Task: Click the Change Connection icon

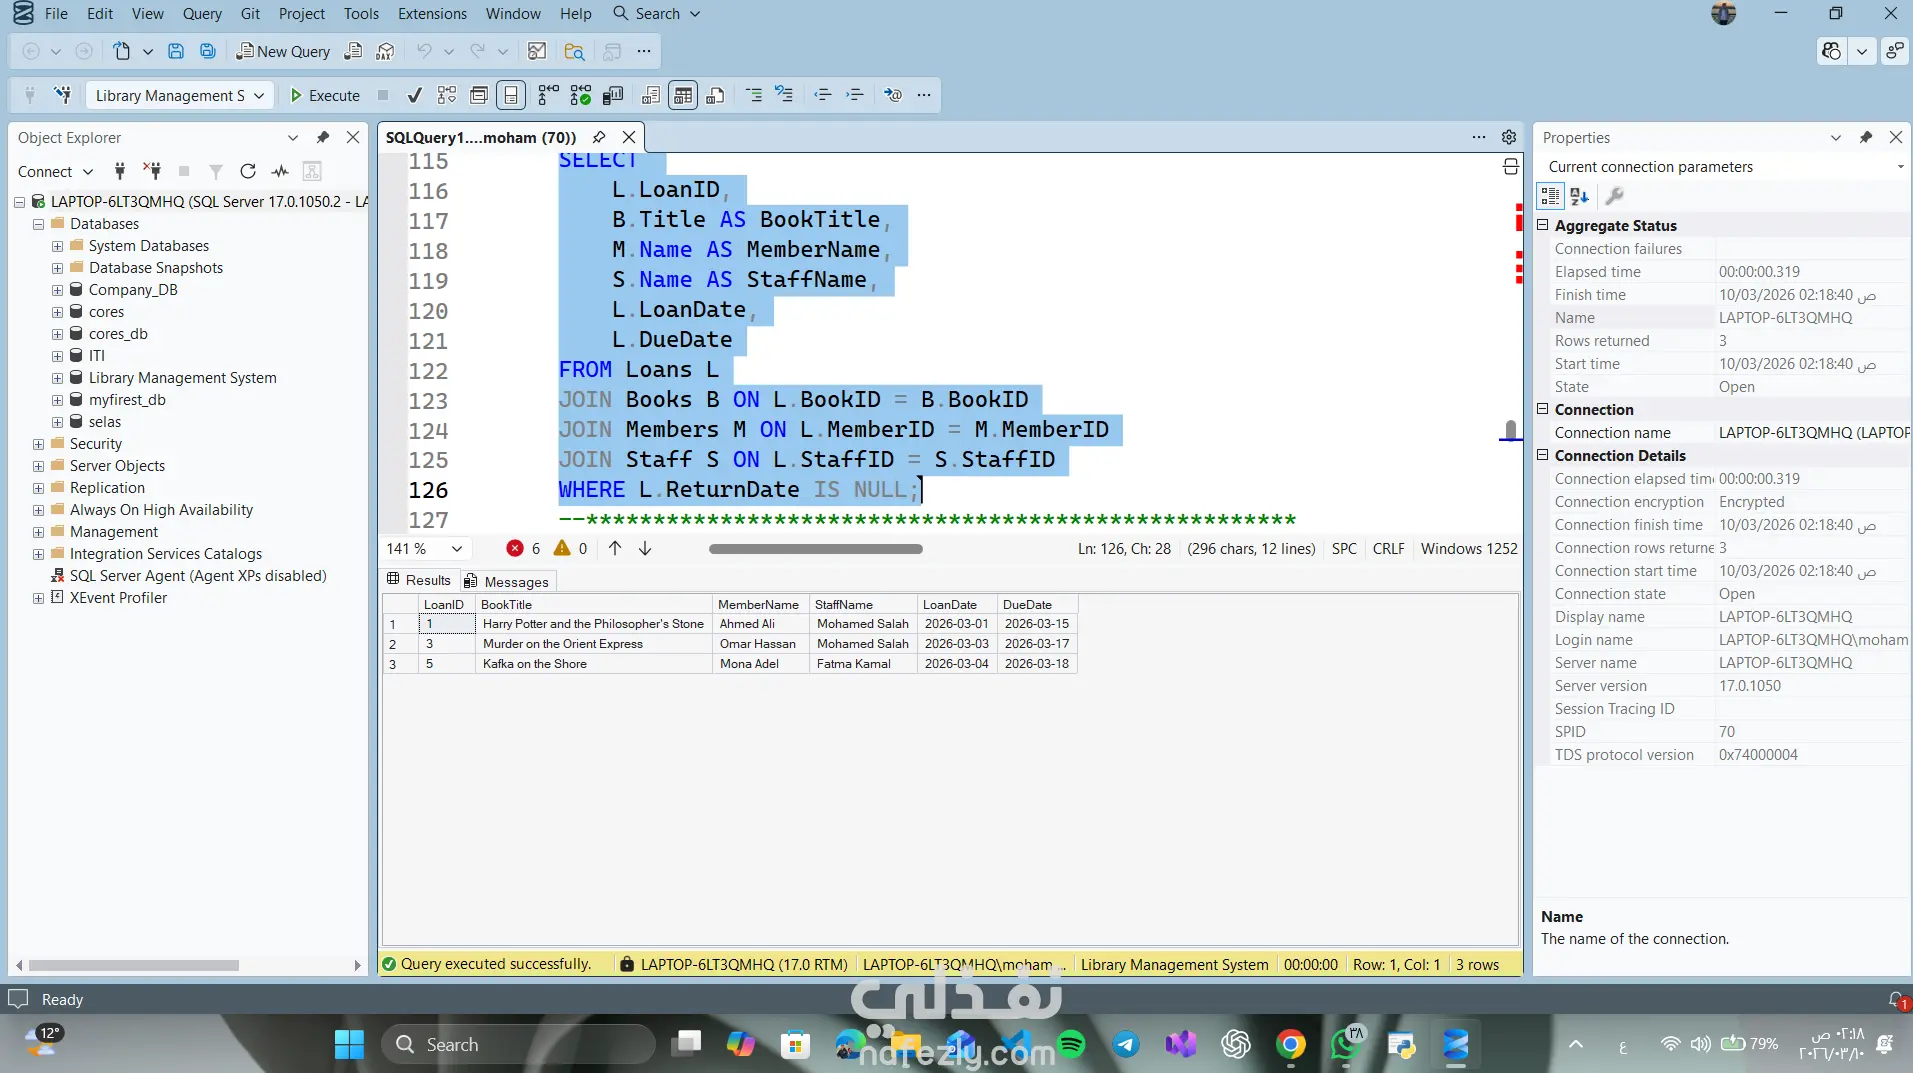Action: click(x=63, y=95)
